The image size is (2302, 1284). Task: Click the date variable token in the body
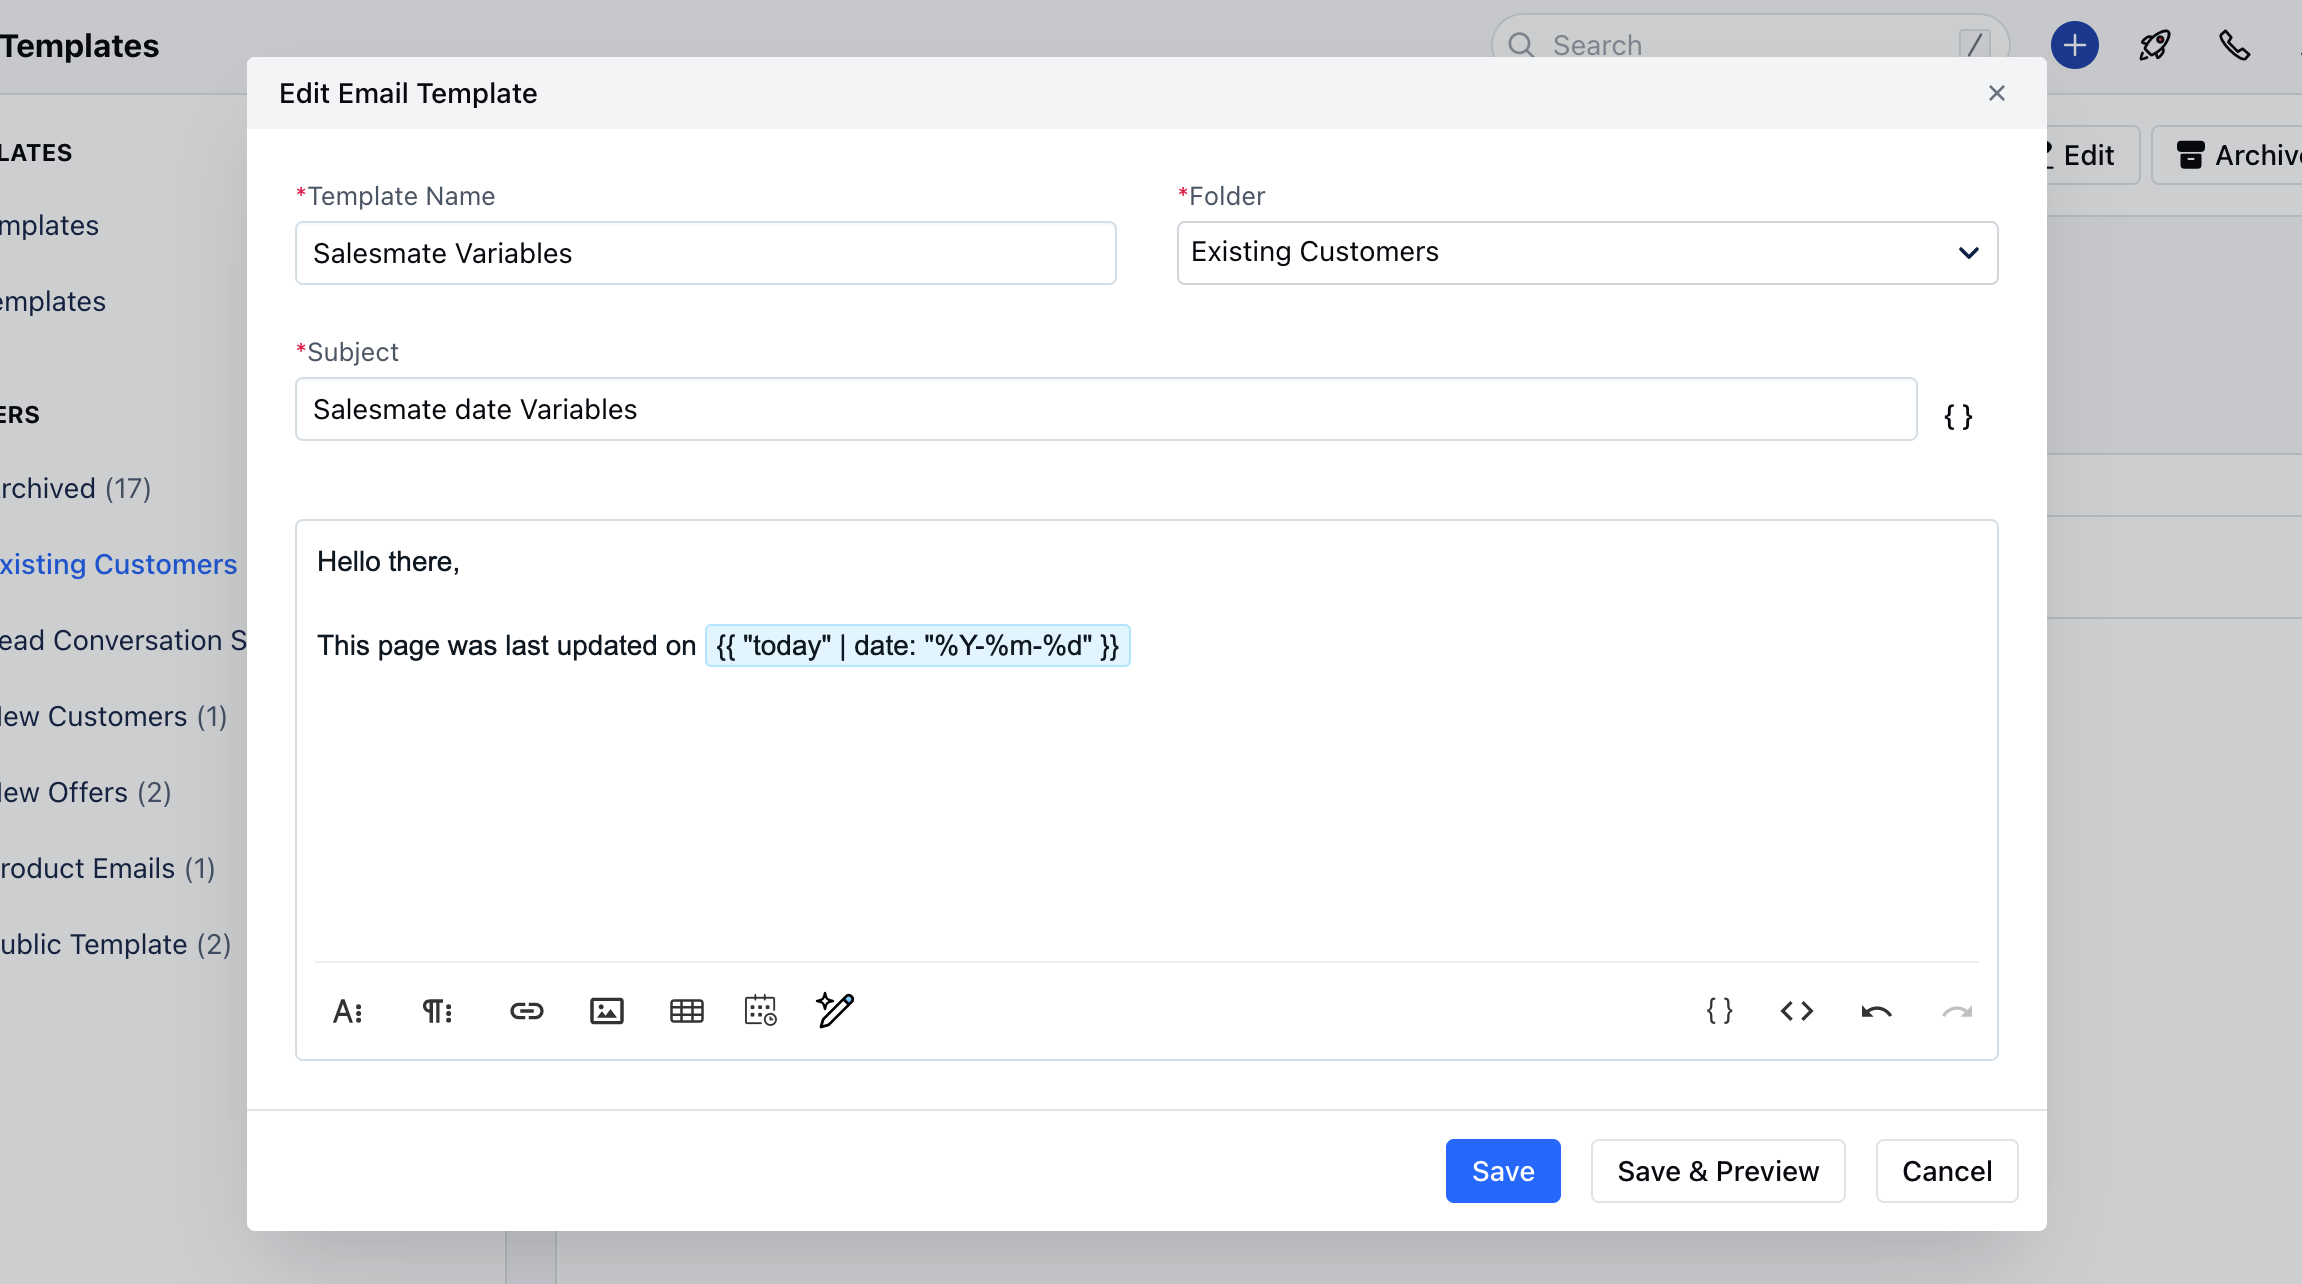point(918,646)
